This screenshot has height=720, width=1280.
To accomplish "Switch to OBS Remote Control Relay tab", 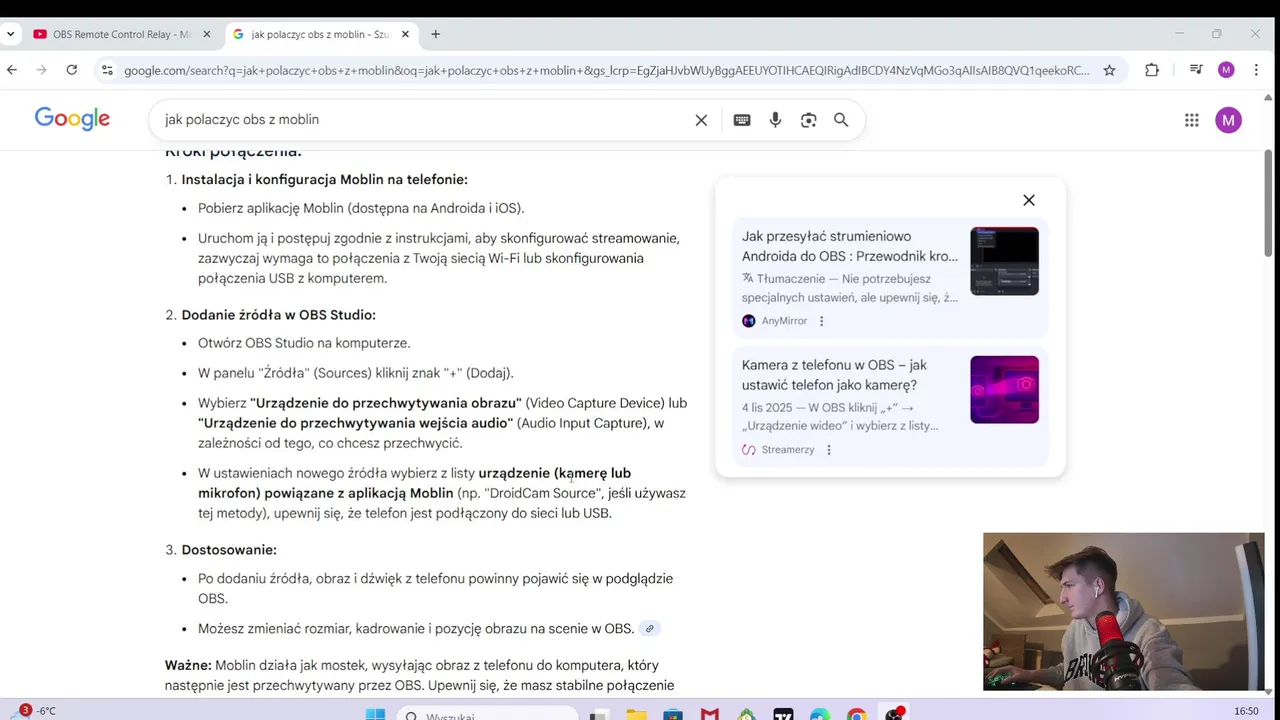I will pyautogui.click(x=123, y=34).
